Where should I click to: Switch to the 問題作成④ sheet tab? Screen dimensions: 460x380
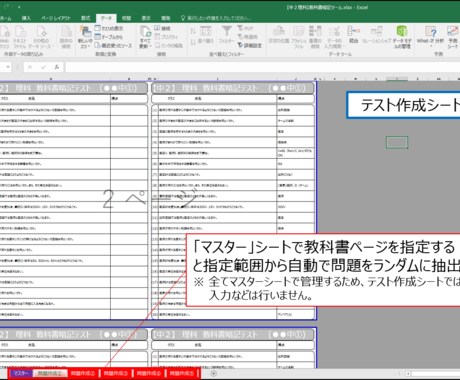149,373
